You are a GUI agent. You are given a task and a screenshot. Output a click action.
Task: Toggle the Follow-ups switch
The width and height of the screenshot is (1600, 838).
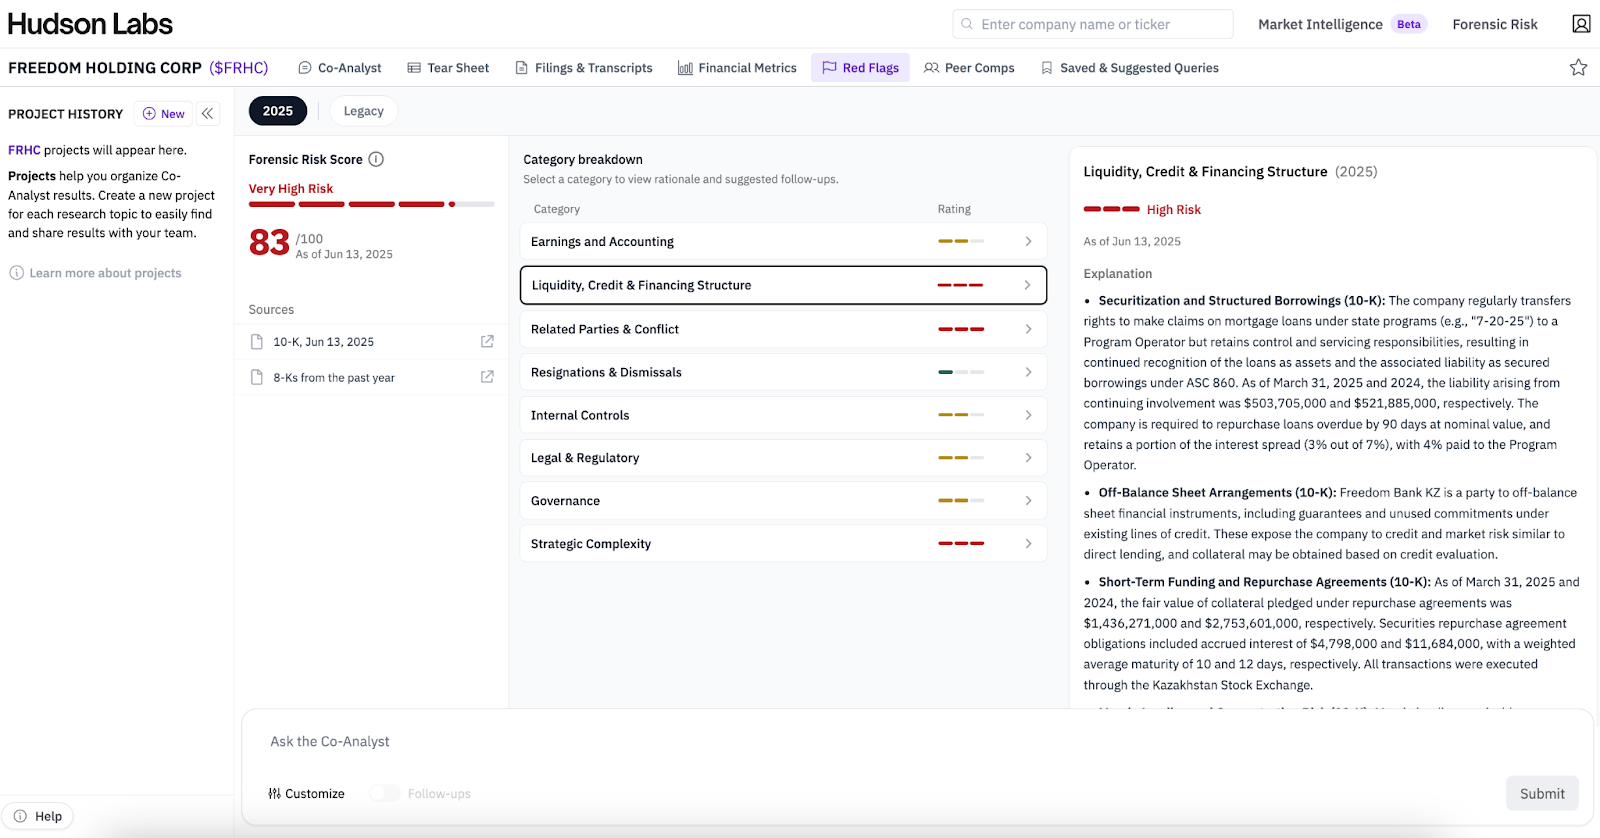(384, 794)
